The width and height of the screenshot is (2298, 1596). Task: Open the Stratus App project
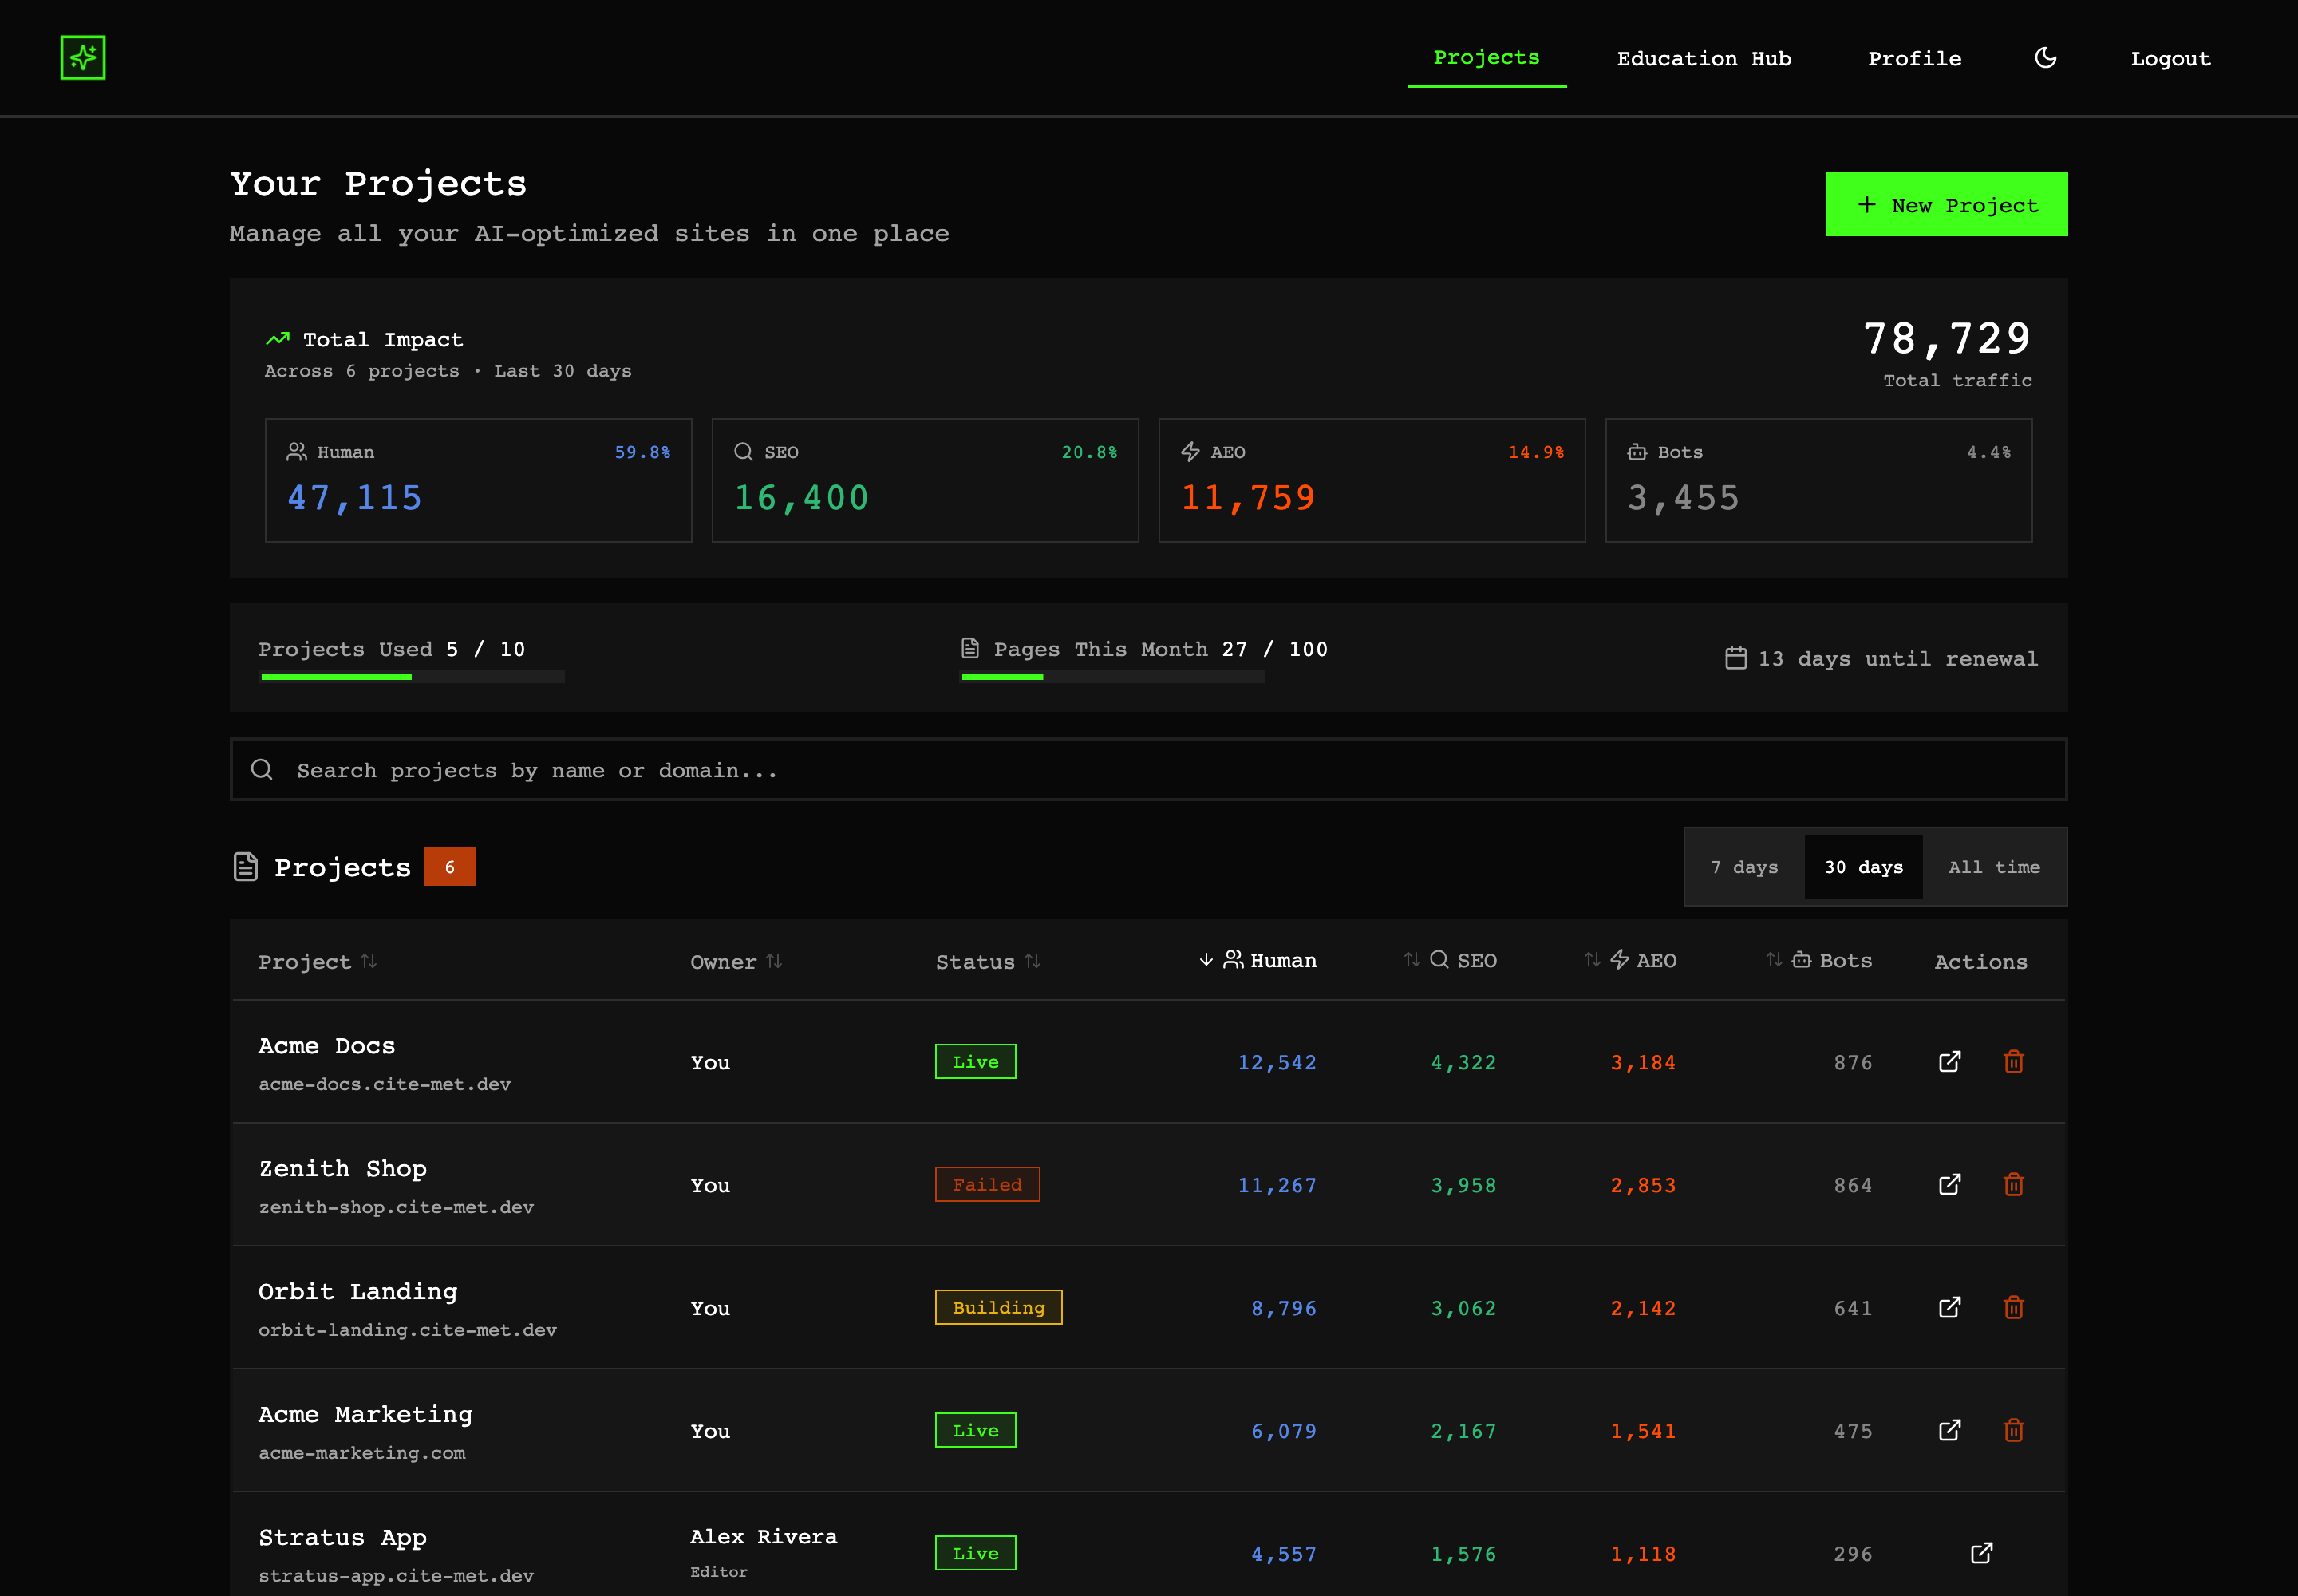[343, 1538]
